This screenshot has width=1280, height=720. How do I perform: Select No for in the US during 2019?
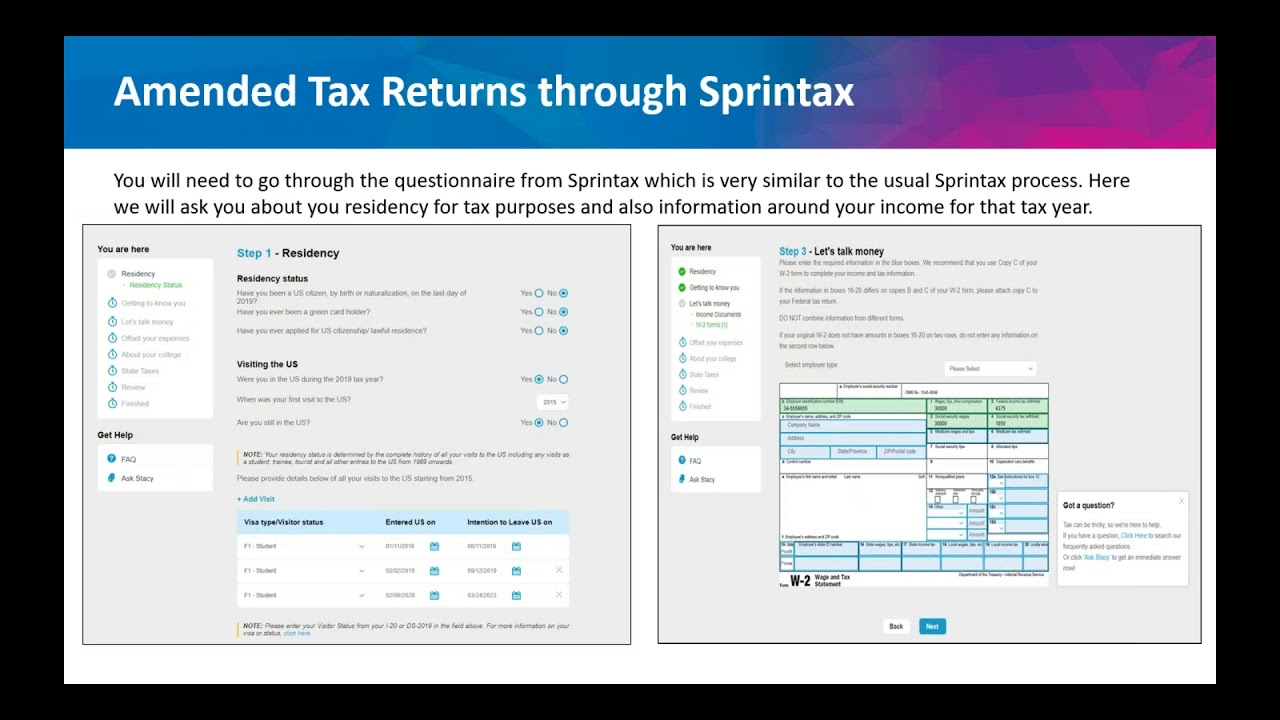tap(564, 379)
